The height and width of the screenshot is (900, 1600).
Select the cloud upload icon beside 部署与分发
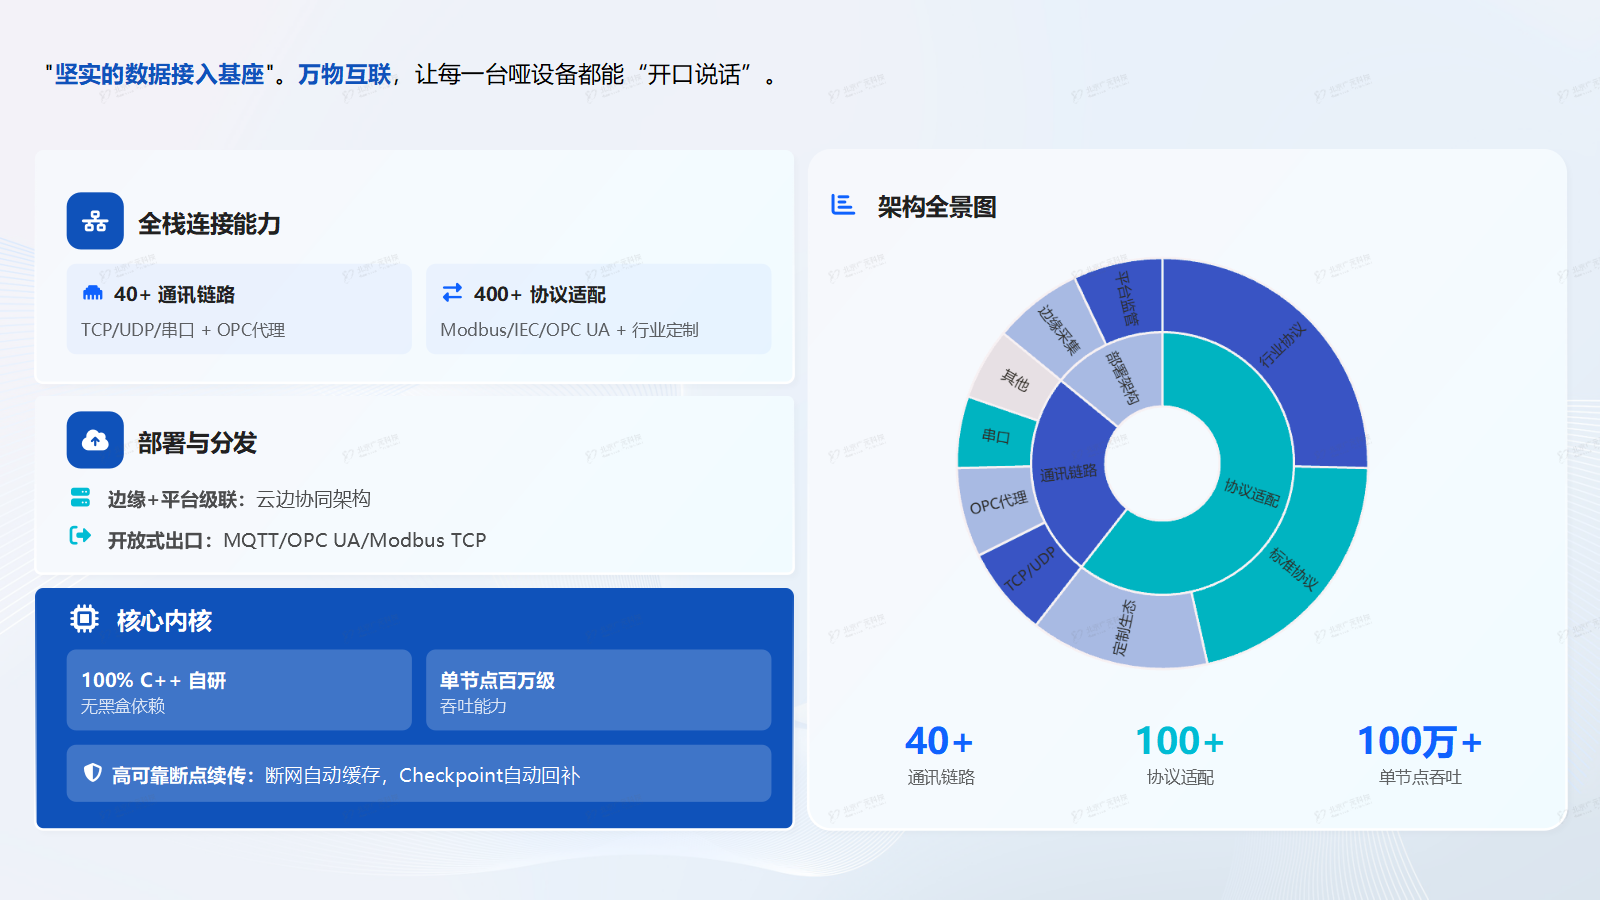94,440
